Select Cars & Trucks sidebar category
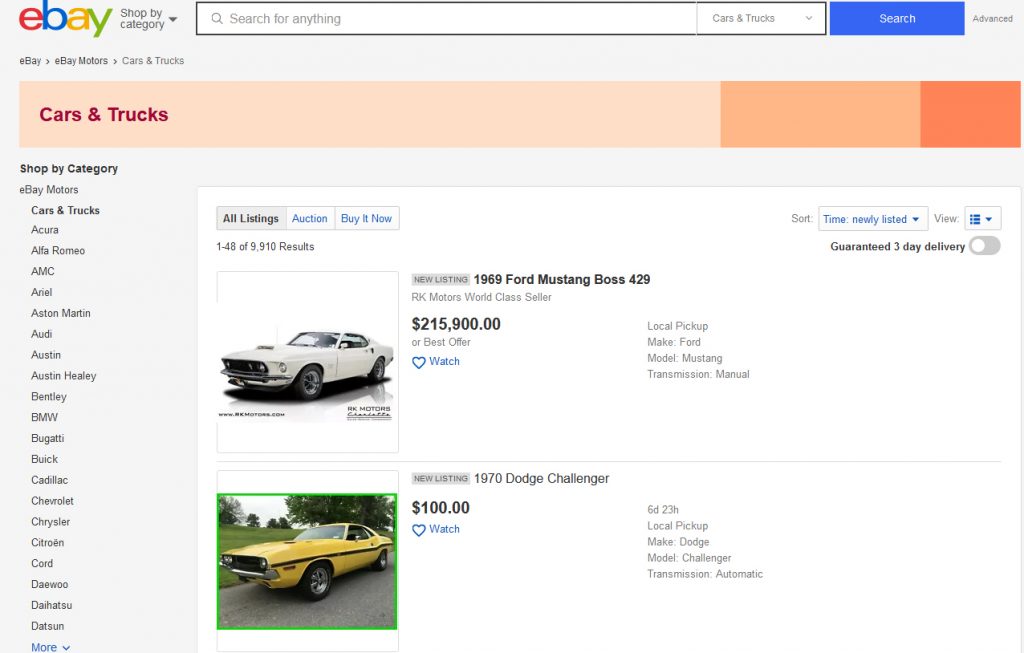The image size is (1024, 653). tap(65, 210)
